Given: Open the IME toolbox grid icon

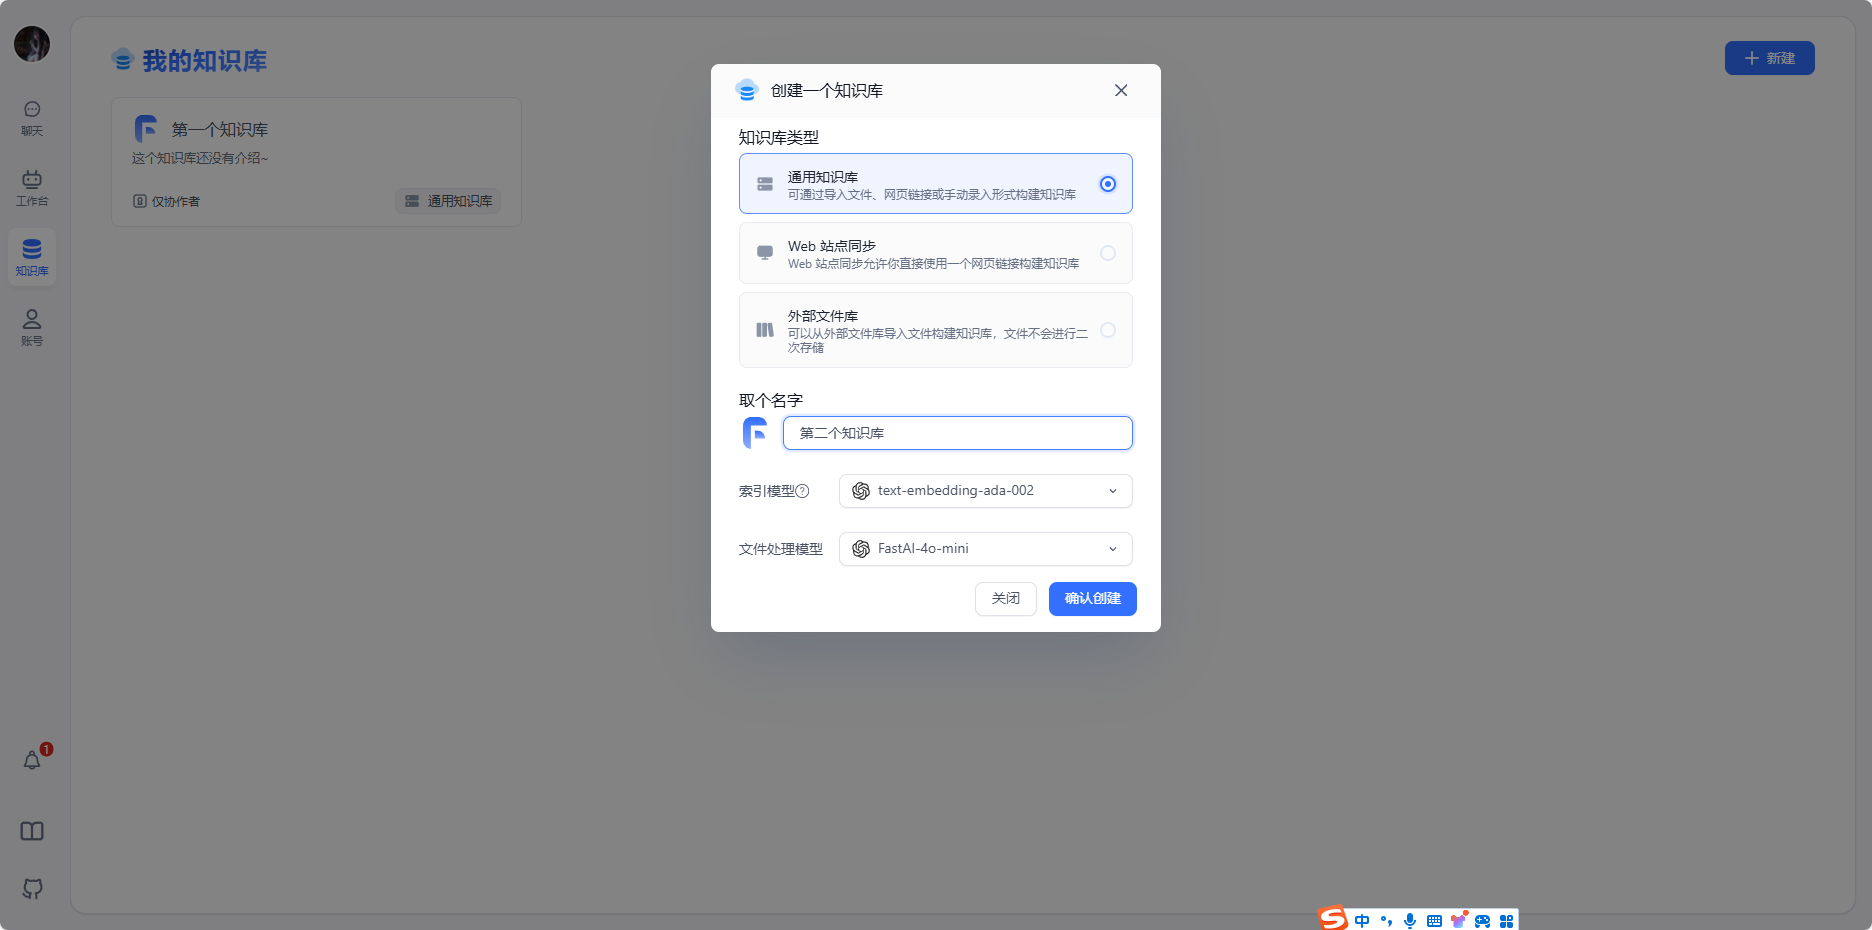Looking at the screenshot, I should 1506,921.
